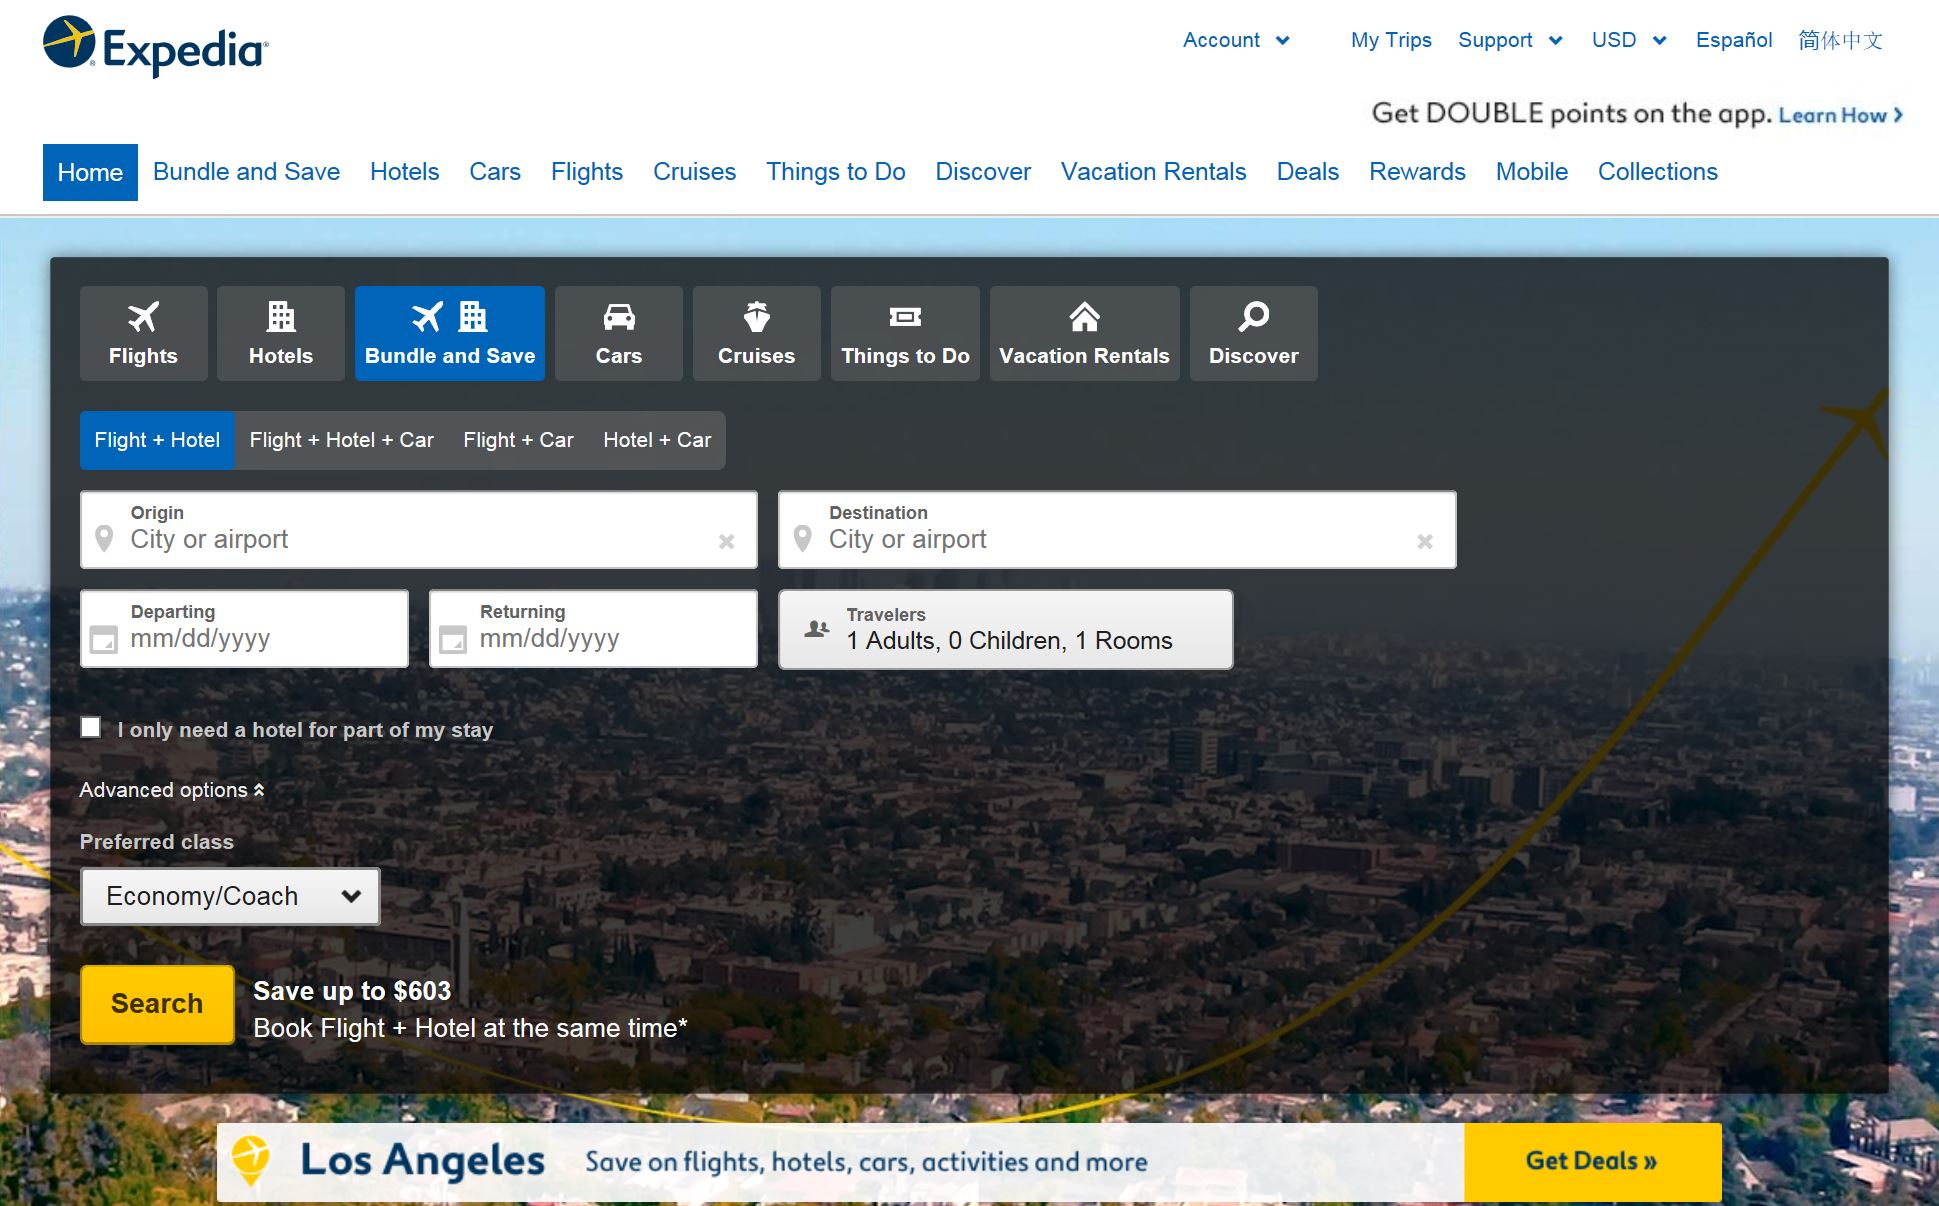Click the yellow Search button

(x=157, y=1004)
